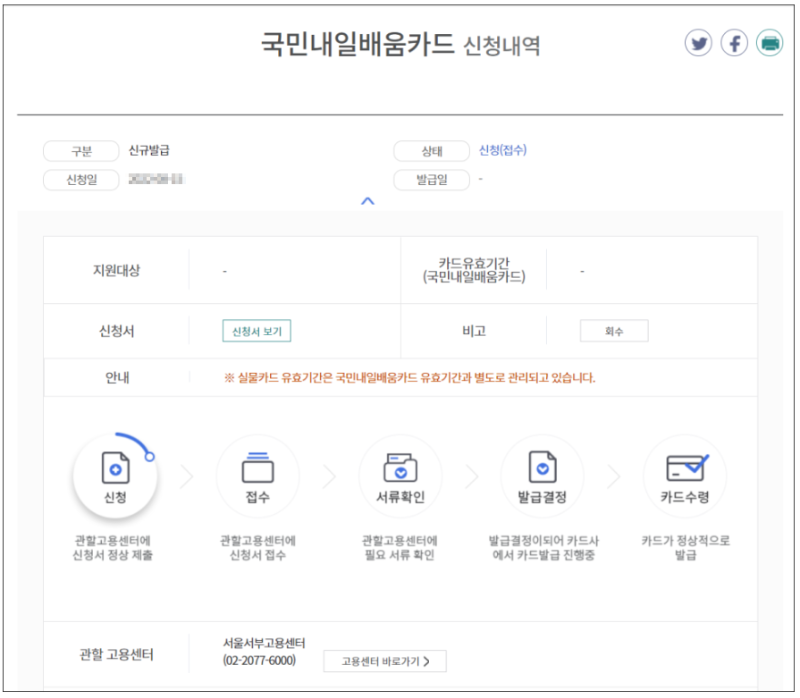Select the 신청 step icon

pos(115,476)
